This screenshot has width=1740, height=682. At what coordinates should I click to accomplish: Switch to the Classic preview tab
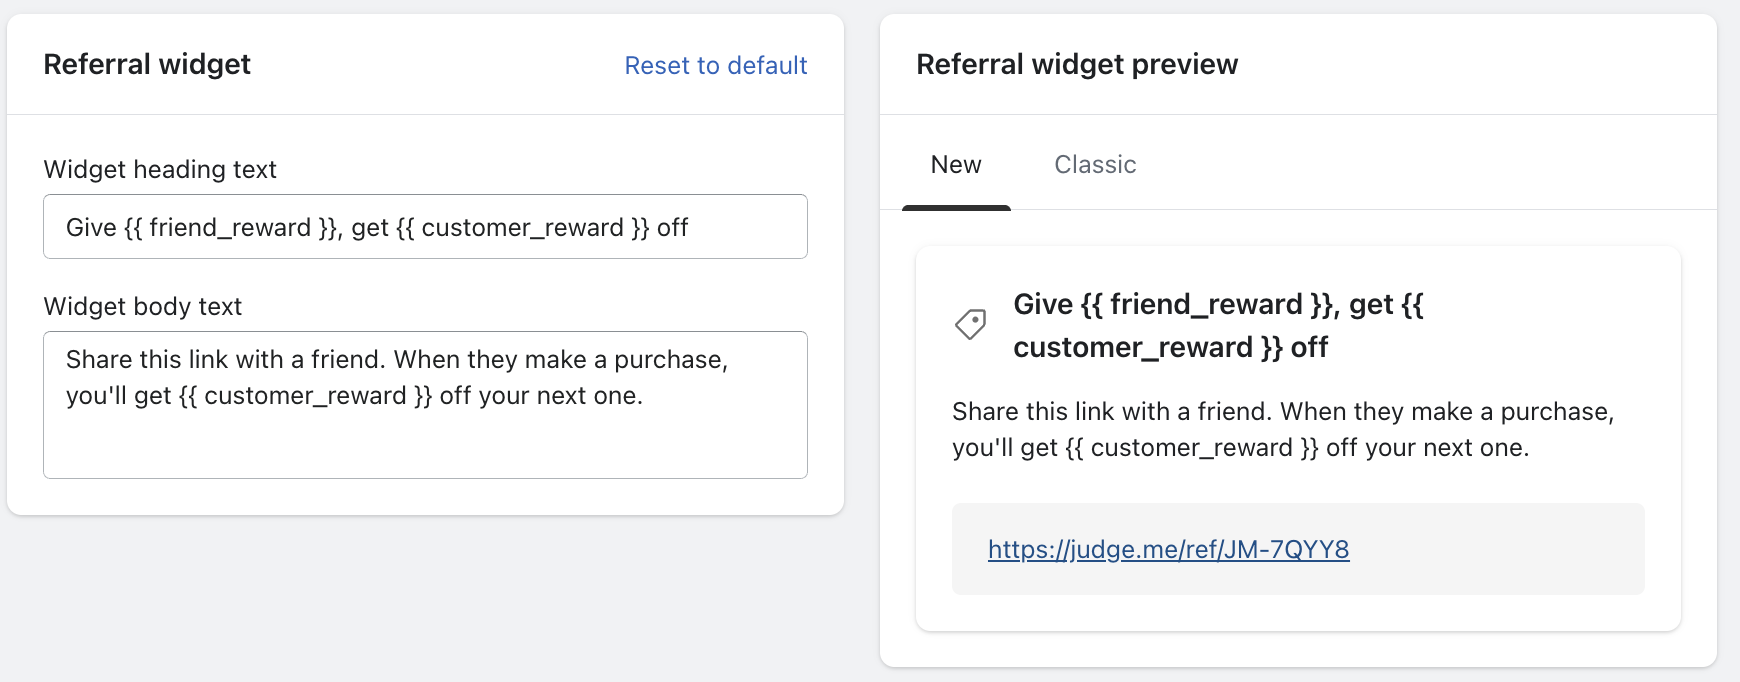(x=1095, y=165)
